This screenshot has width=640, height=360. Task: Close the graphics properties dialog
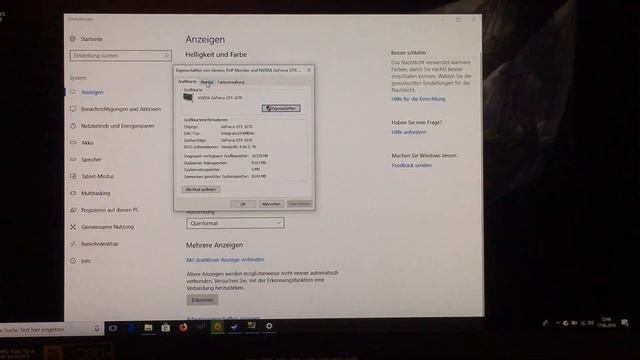[x=309, y=70]
